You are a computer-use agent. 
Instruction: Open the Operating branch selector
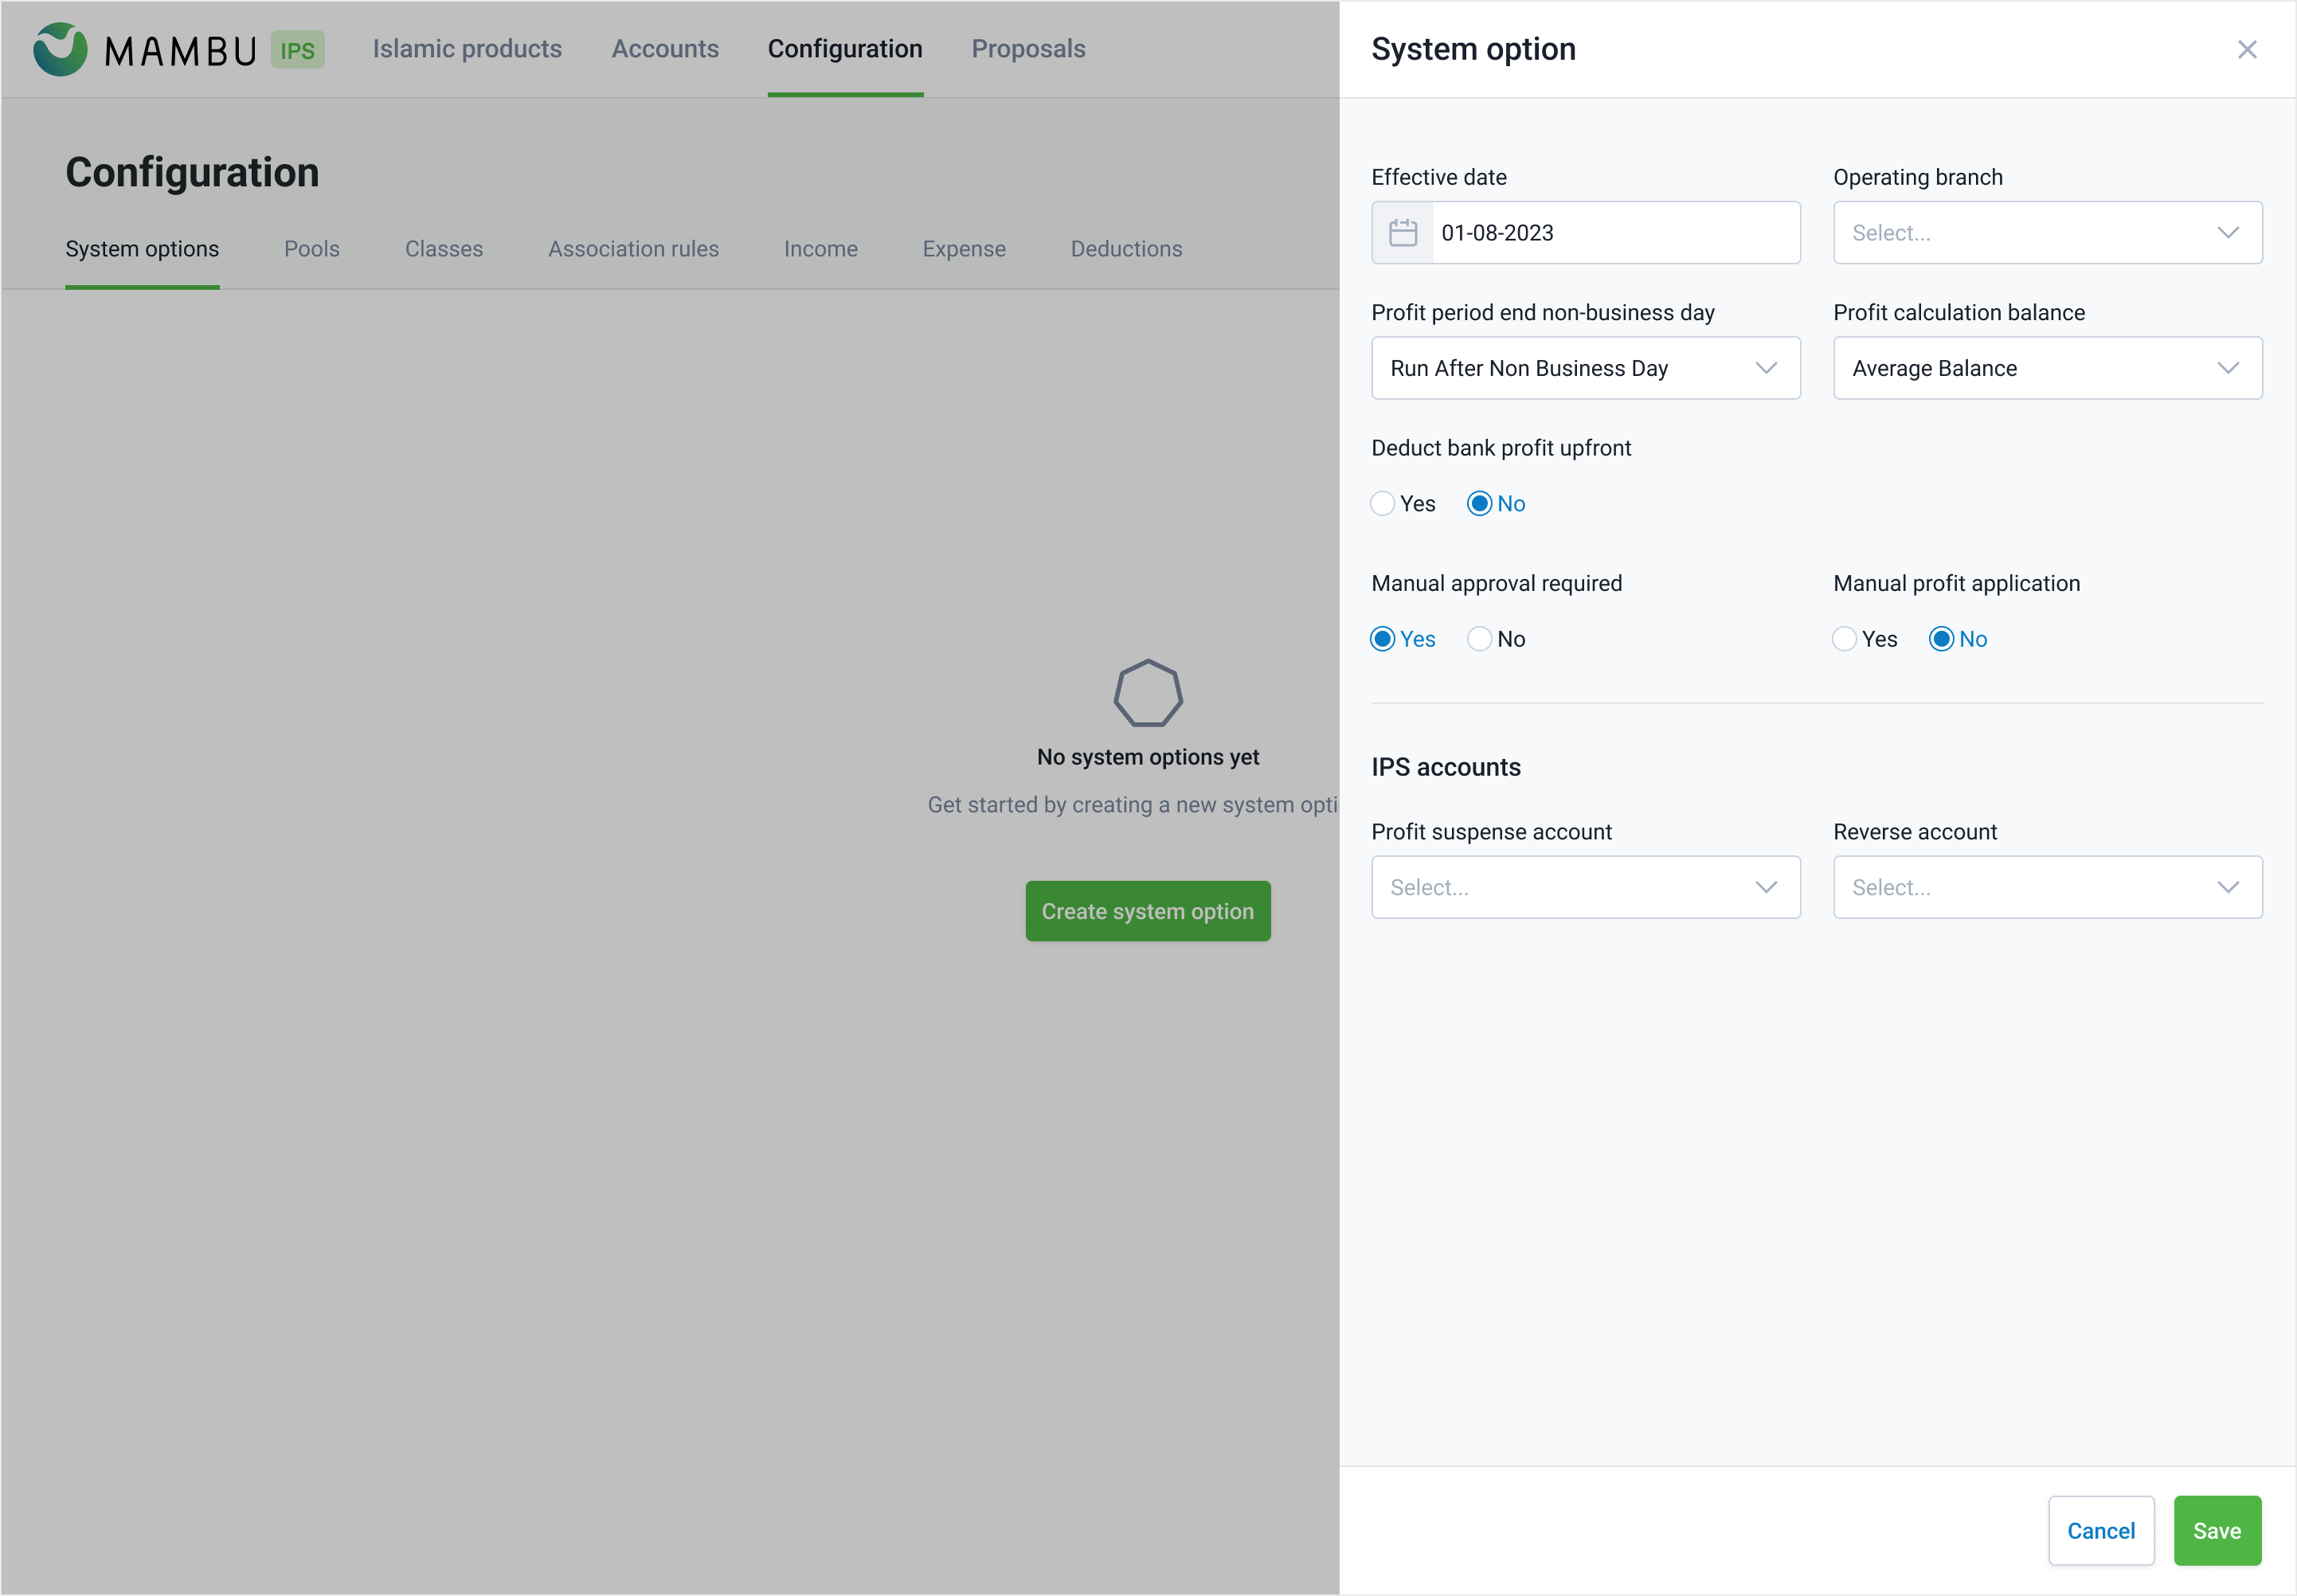[x=2046, y=232]
